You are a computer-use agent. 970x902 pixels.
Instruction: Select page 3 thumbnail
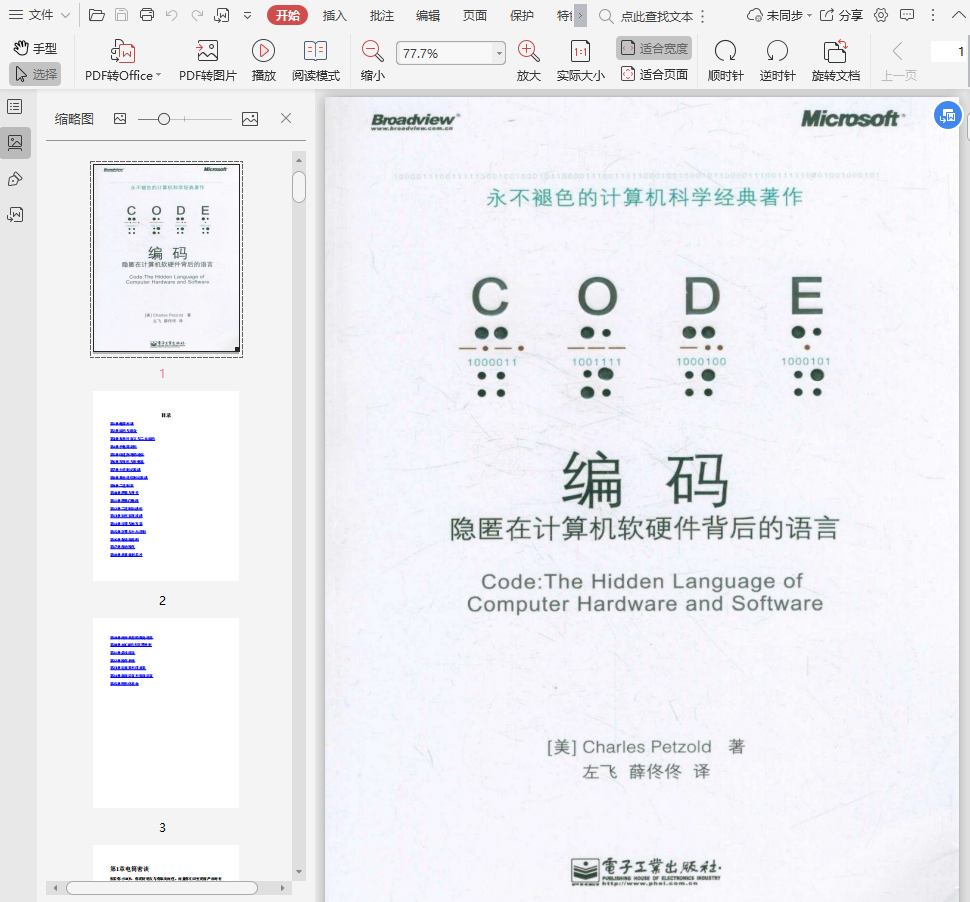pos(166,713)
